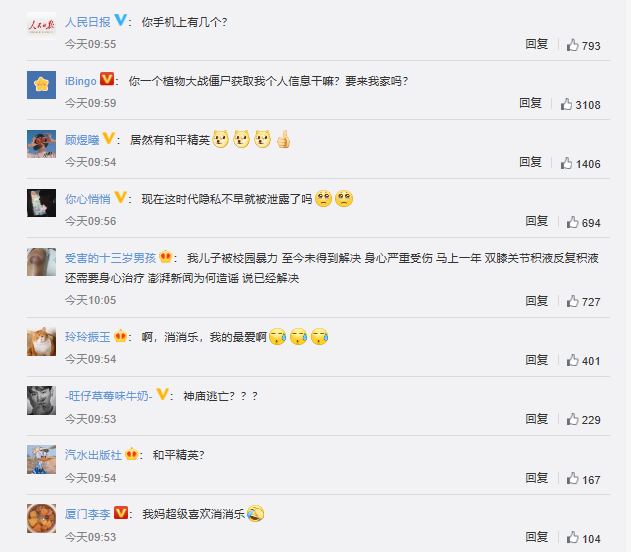Screen dimensions: 631x552
Task: Click like icon on 玲玲振玉's comment
Action: [572, 360]
